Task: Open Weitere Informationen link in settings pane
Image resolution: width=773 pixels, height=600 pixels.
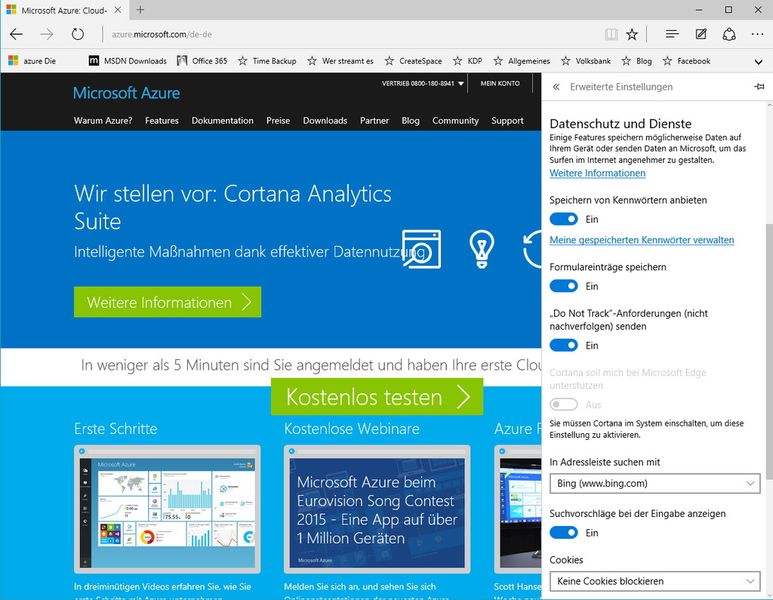Action: tap(597, 173)
